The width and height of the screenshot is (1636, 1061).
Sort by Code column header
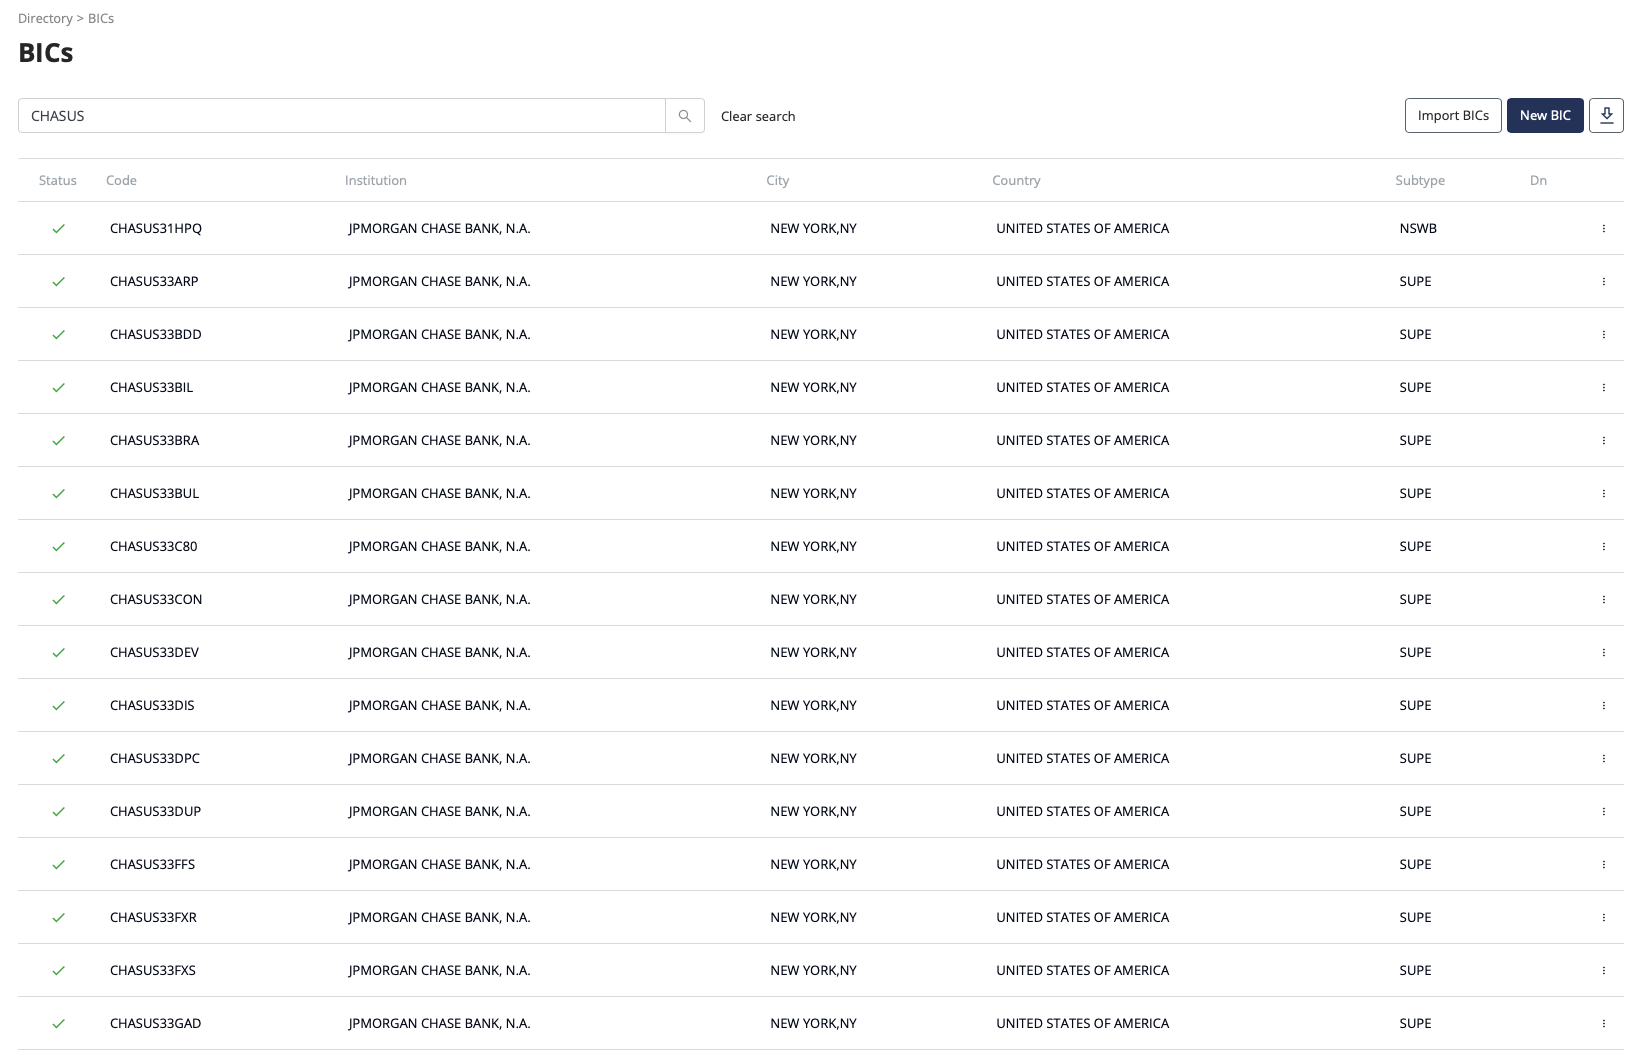121,180
